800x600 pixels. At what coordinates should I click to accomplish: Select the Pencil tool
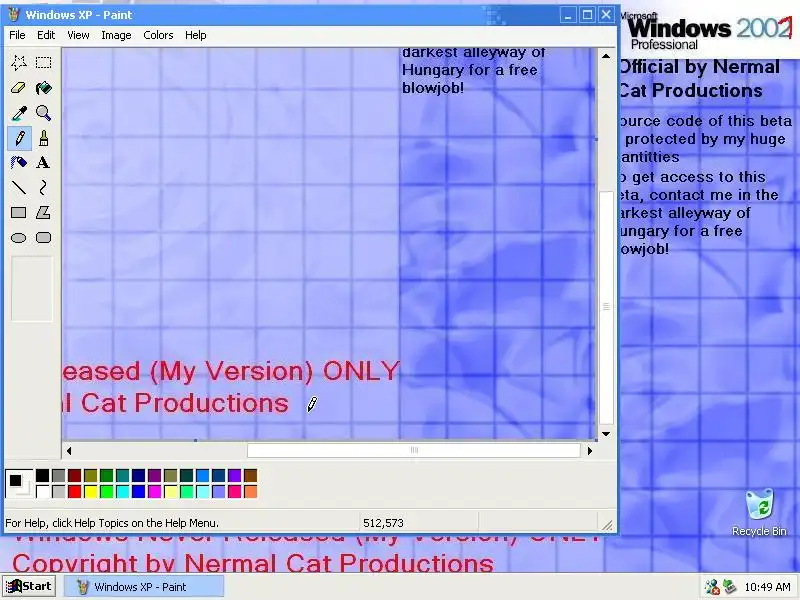[x=19, y=138]
